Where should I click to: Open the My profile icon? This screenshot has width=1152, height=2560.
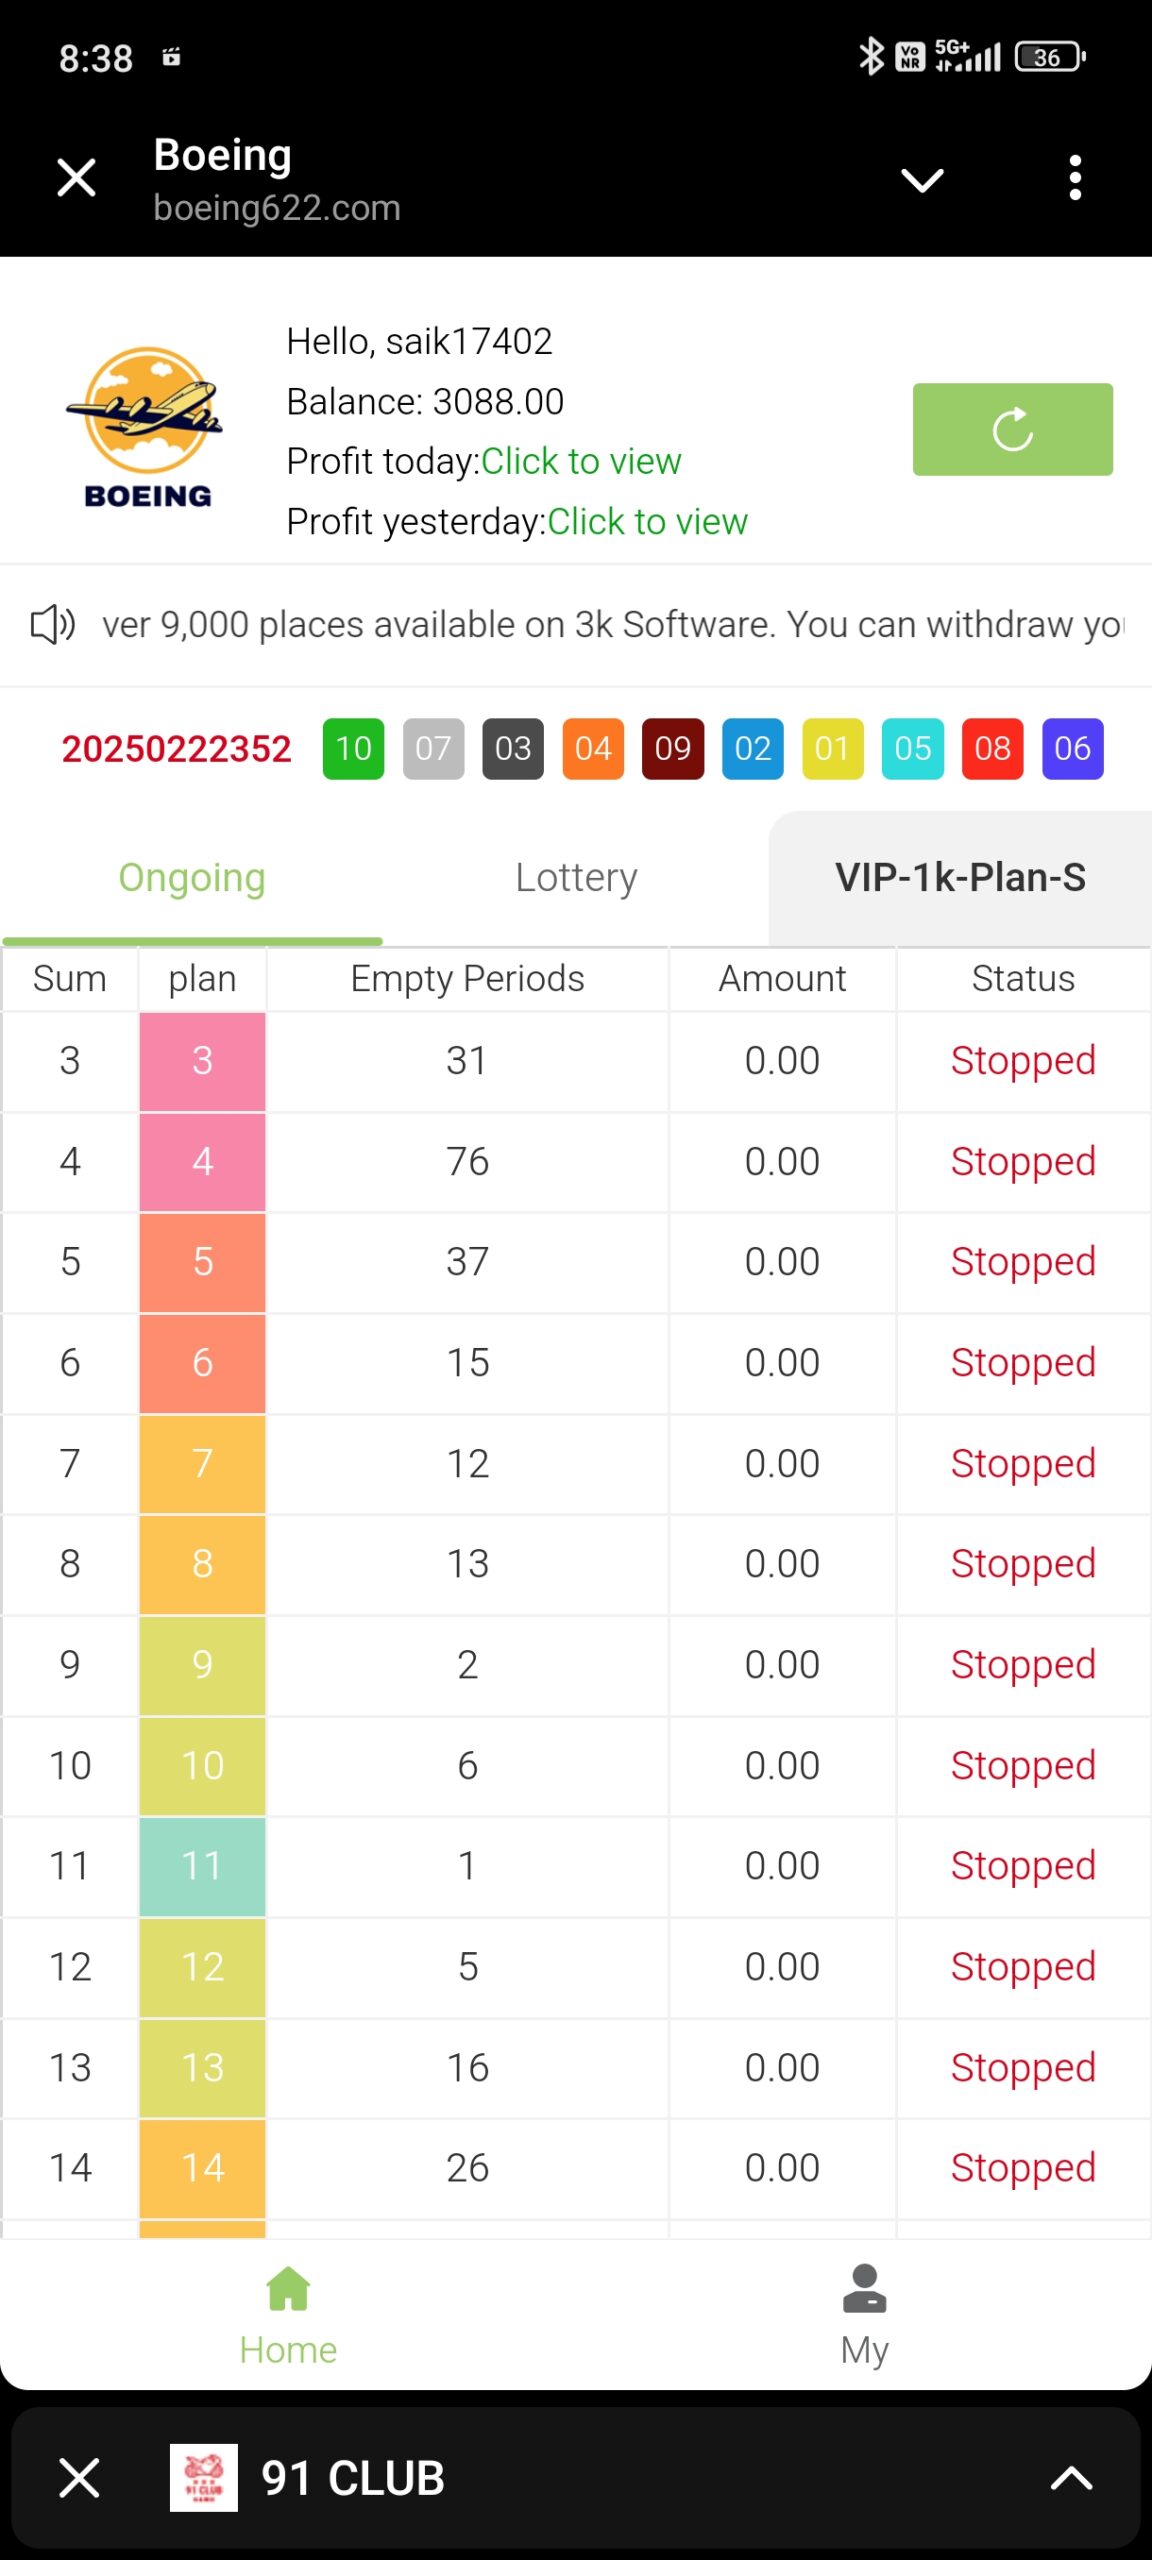tap(864, 2290)
